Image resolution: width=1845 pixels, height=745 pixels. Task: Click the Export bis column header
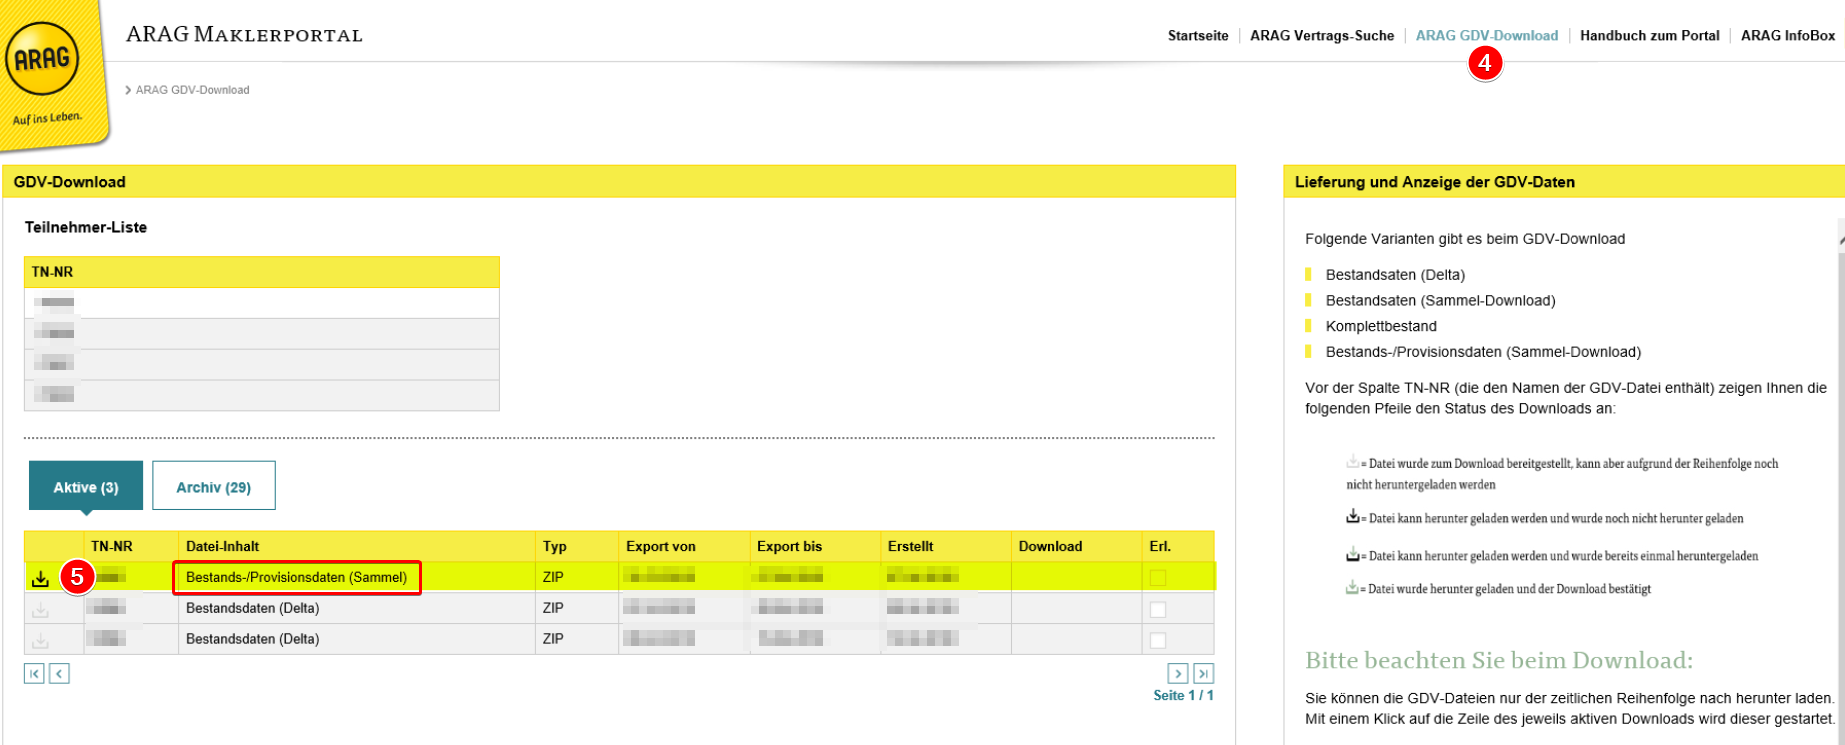(x=790, y=546)
